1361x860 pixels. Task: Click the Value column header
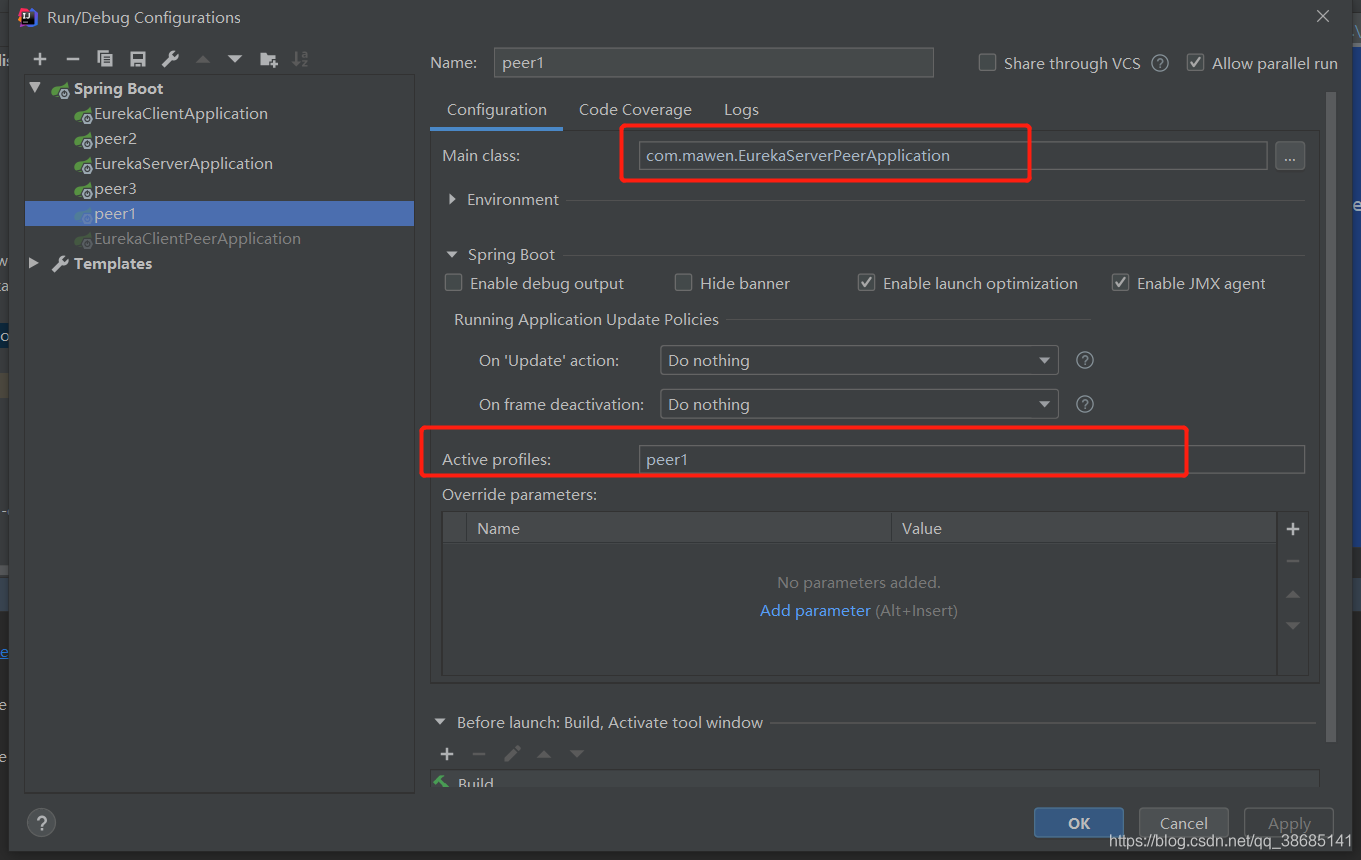[x=1084, y=528]
